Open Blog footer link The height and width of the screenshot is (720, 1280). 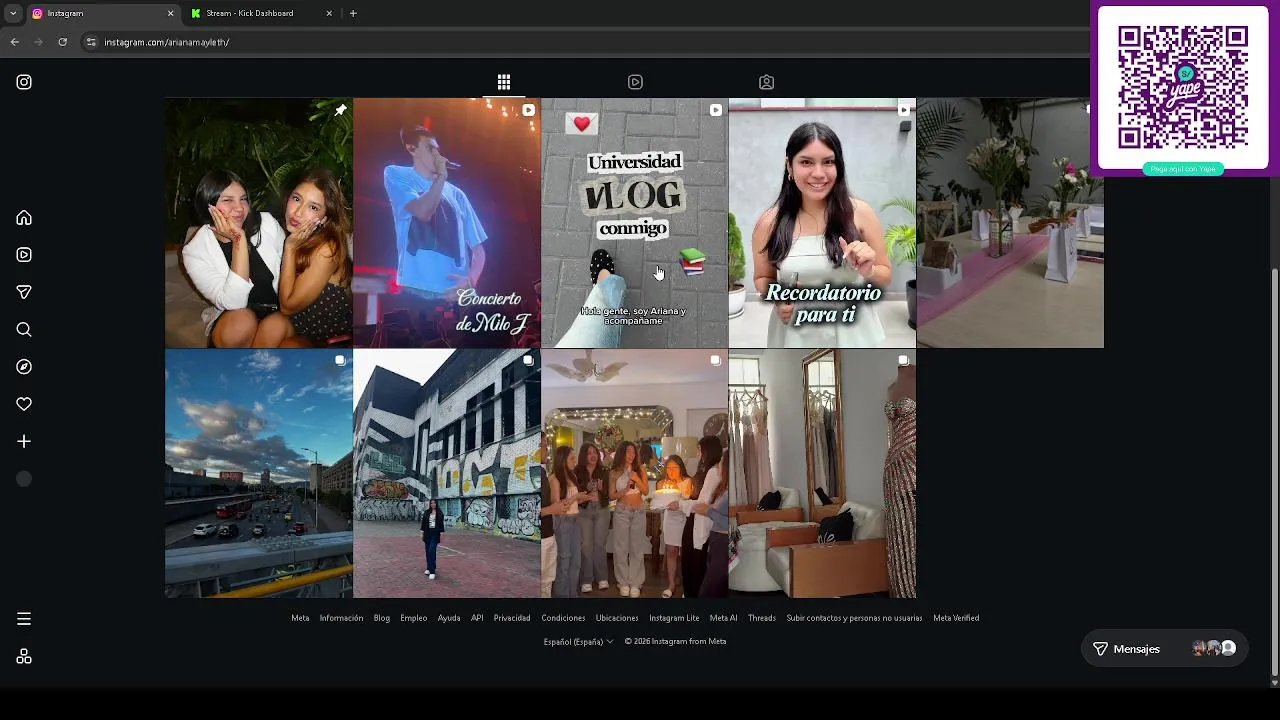pos(382,618)
